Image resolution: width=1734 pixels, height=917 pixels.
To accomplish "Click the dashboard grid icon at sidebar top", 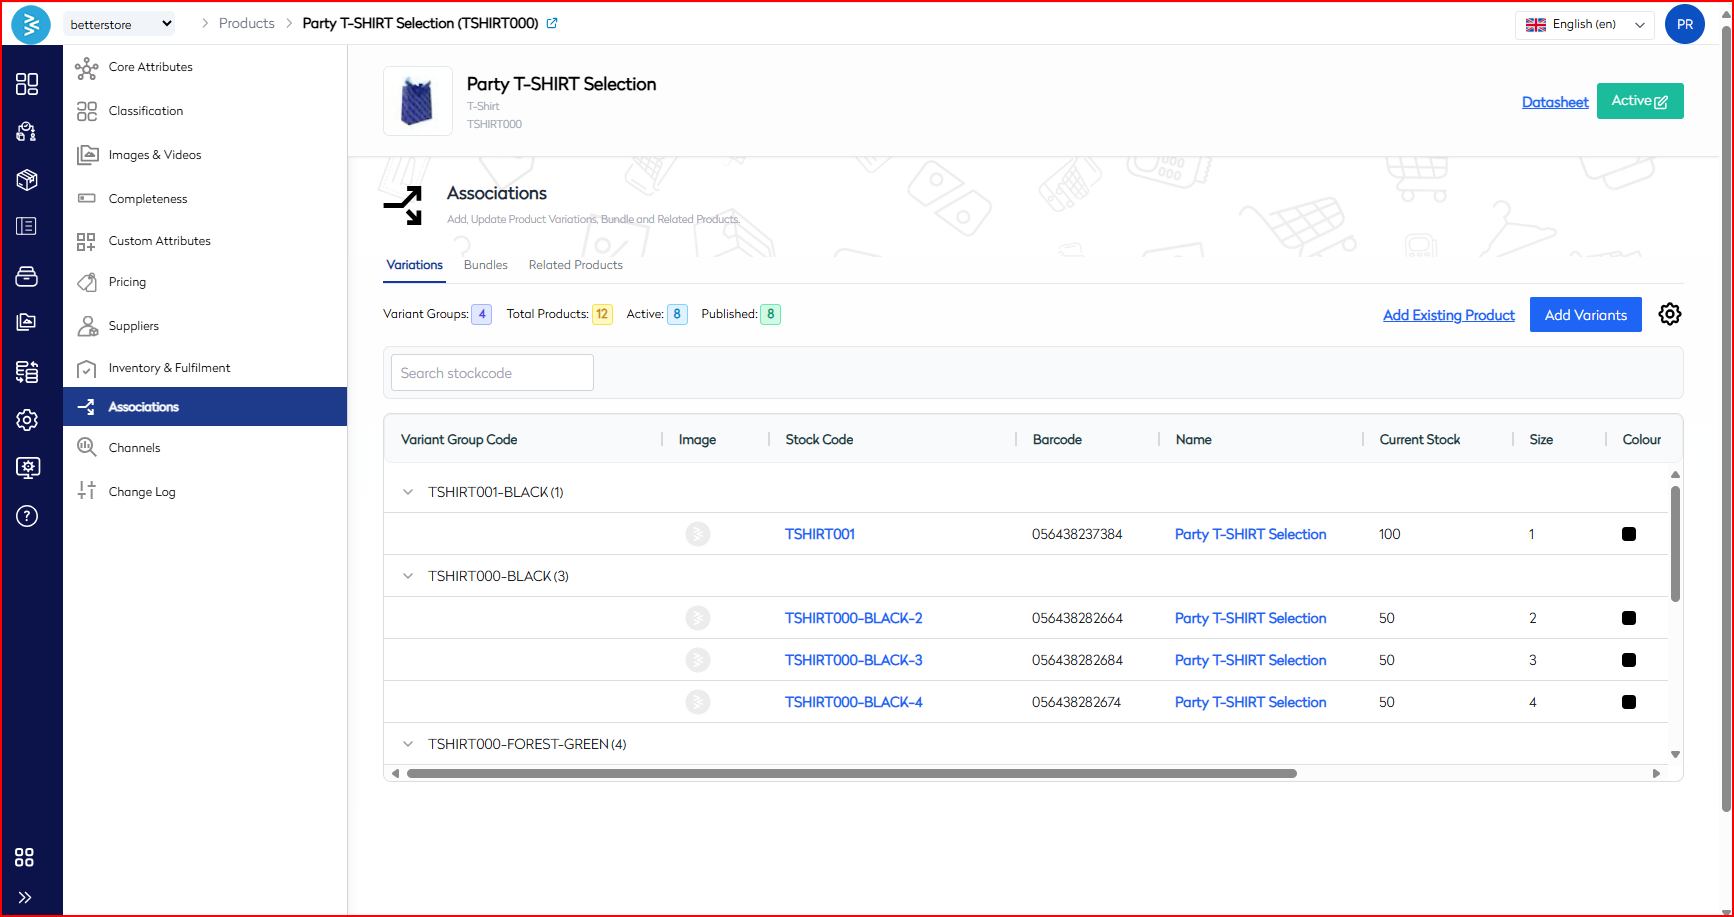I will tap(27, 84).
